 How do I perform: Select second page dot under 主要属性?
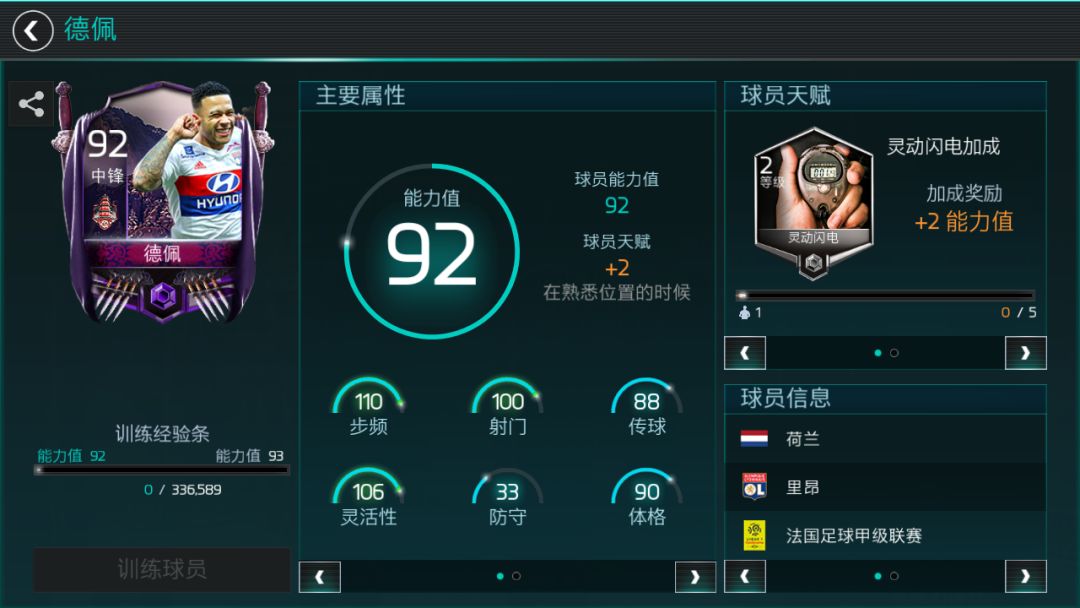click(x=517, y=576)
